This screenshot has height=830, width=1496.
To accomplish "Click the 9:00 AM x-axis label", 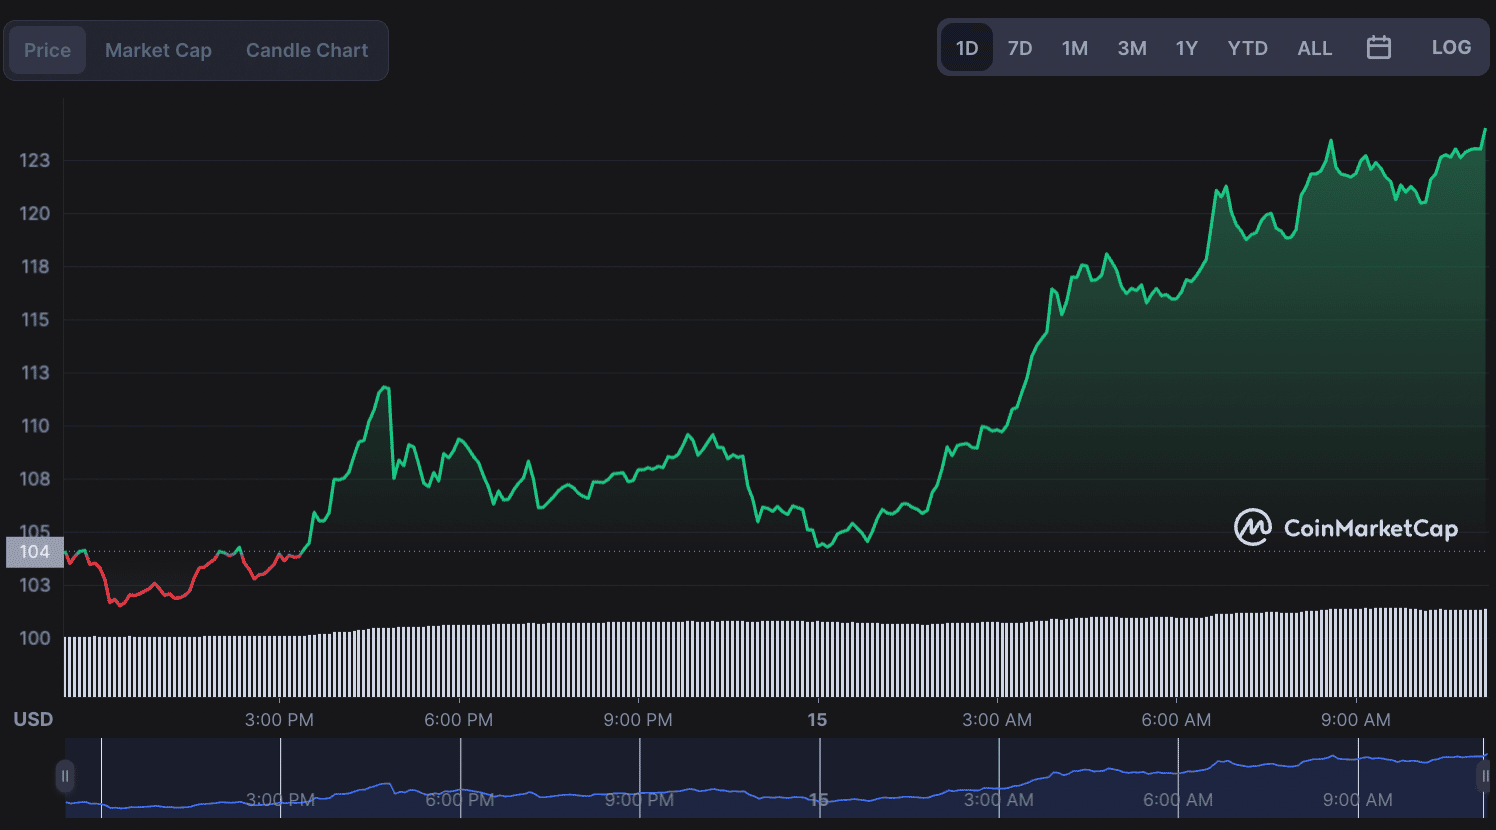I will (1355, 720).
